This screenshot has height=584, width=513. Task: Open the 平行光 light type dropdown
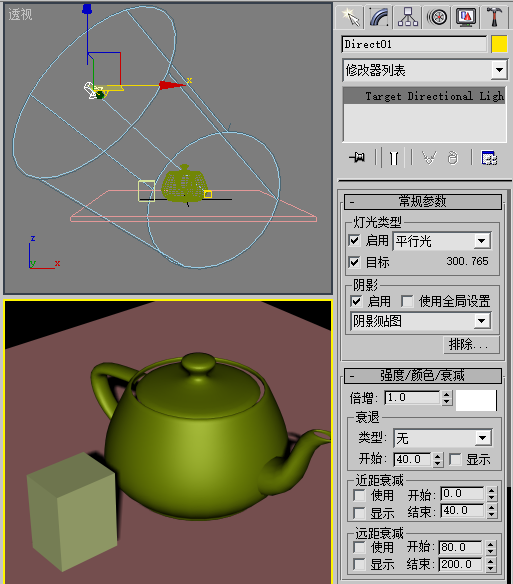tap(442, 241)
